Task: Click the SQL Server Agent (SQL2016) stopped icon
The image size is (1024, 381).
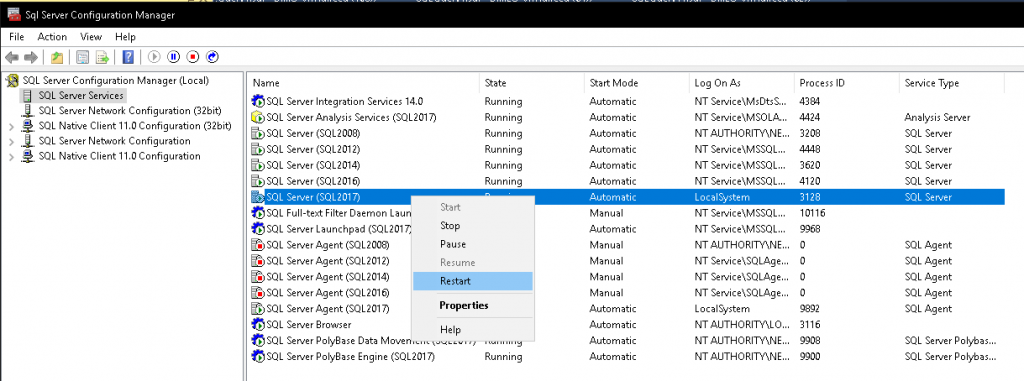Action: pos(258,293)
